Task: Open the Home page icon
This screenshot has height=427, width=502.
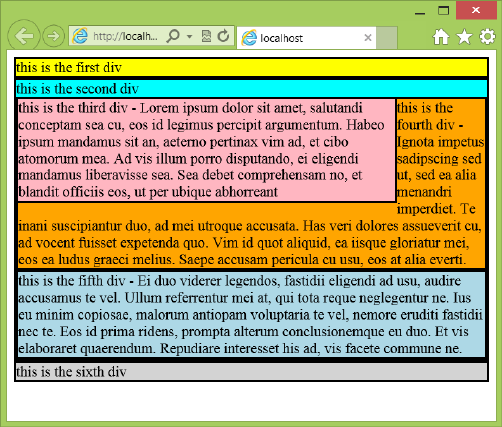Action: coord(441,36)
